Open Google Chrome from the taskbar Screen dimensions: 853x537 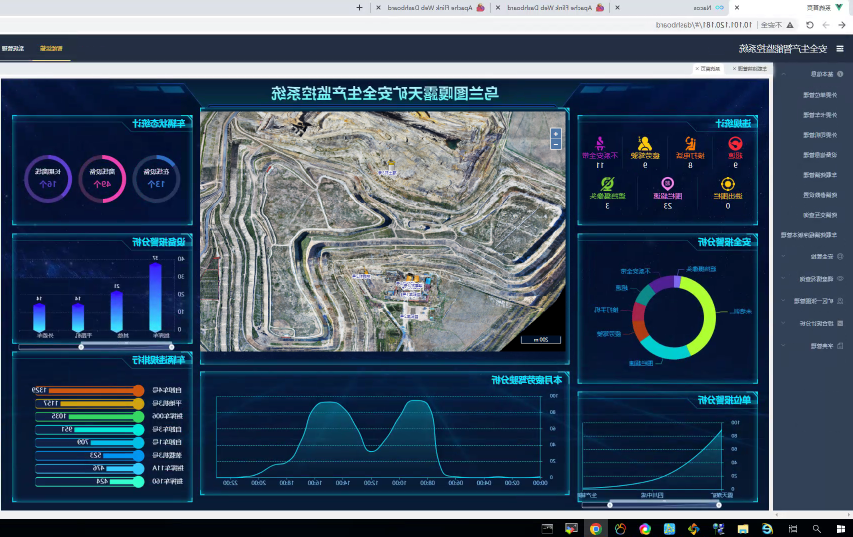[595, 528]
